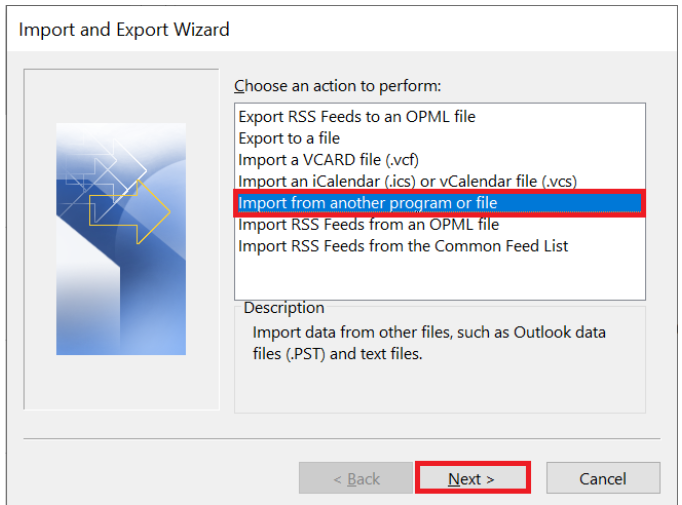682x505 pixels.
Task: Select Import RSS Feeds from the Common Feed List
Action: (403, 246)
